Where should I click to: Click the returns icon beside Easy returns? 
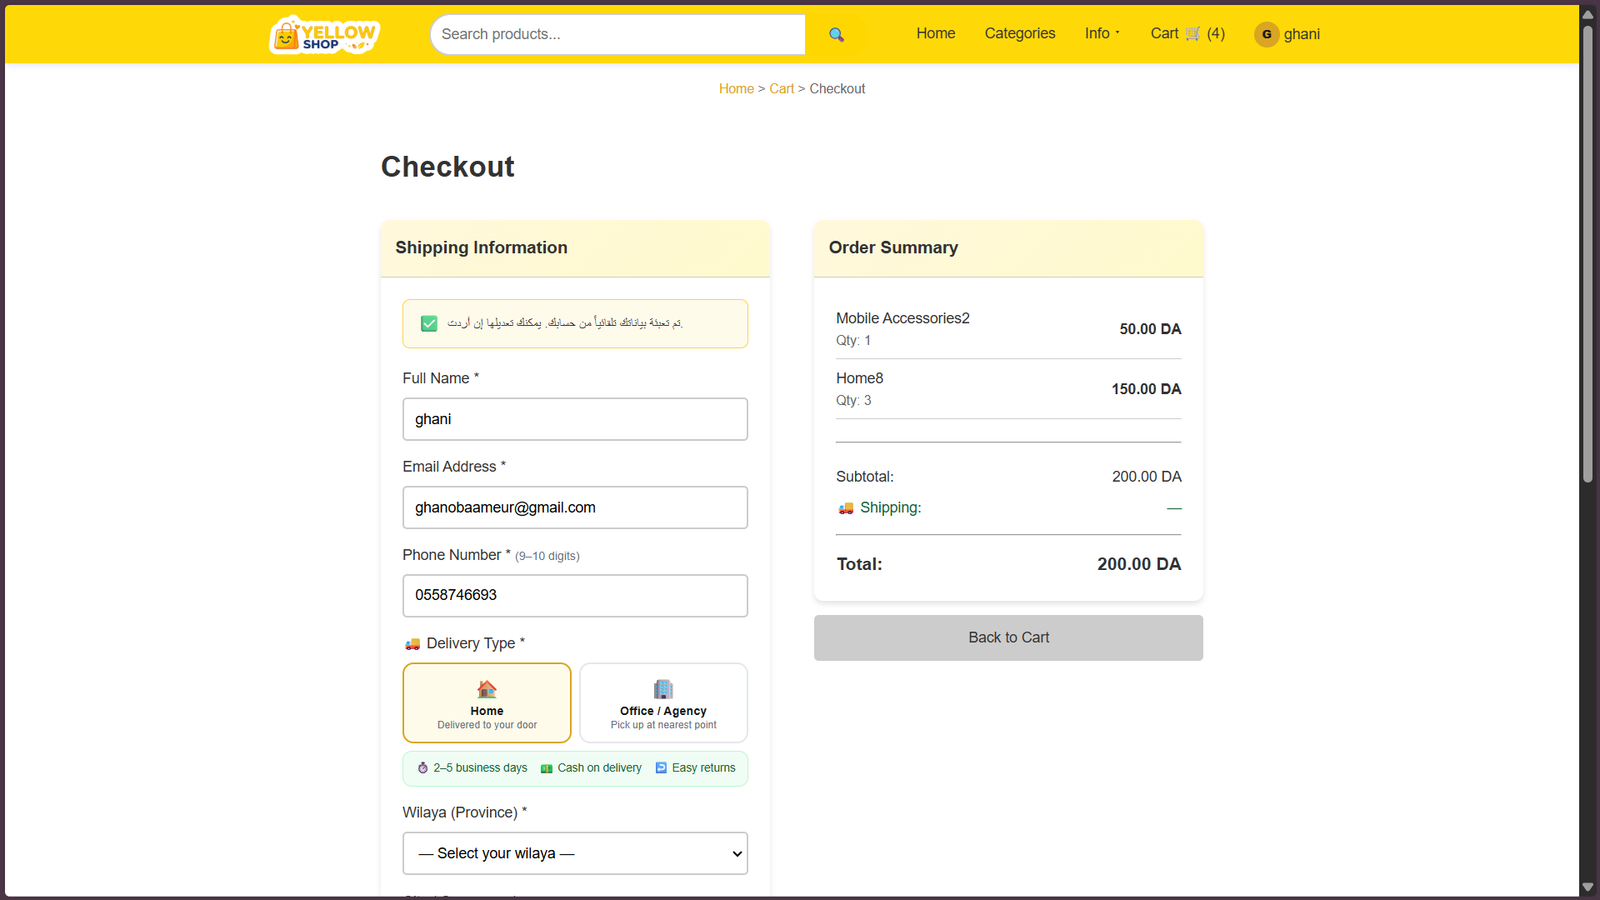pos(661,768)
